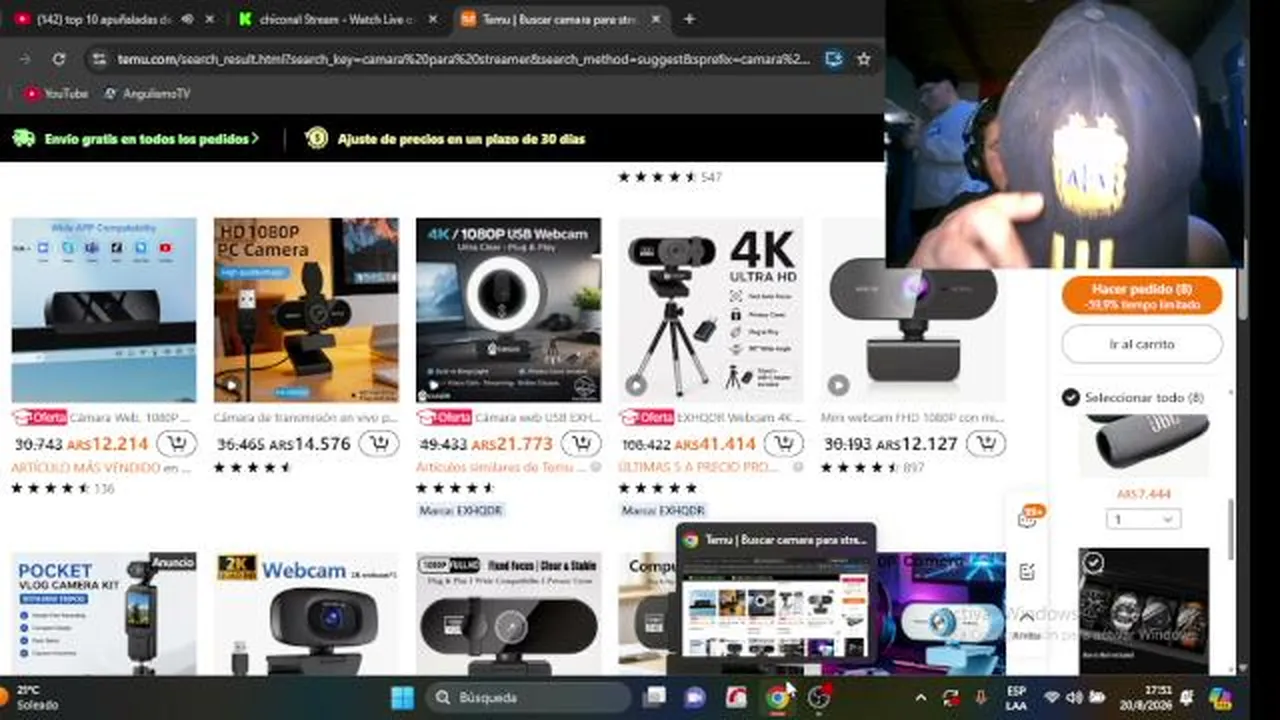Open the YouTube bookmark
1280x720 pixels.
click(x=56, y=93)
